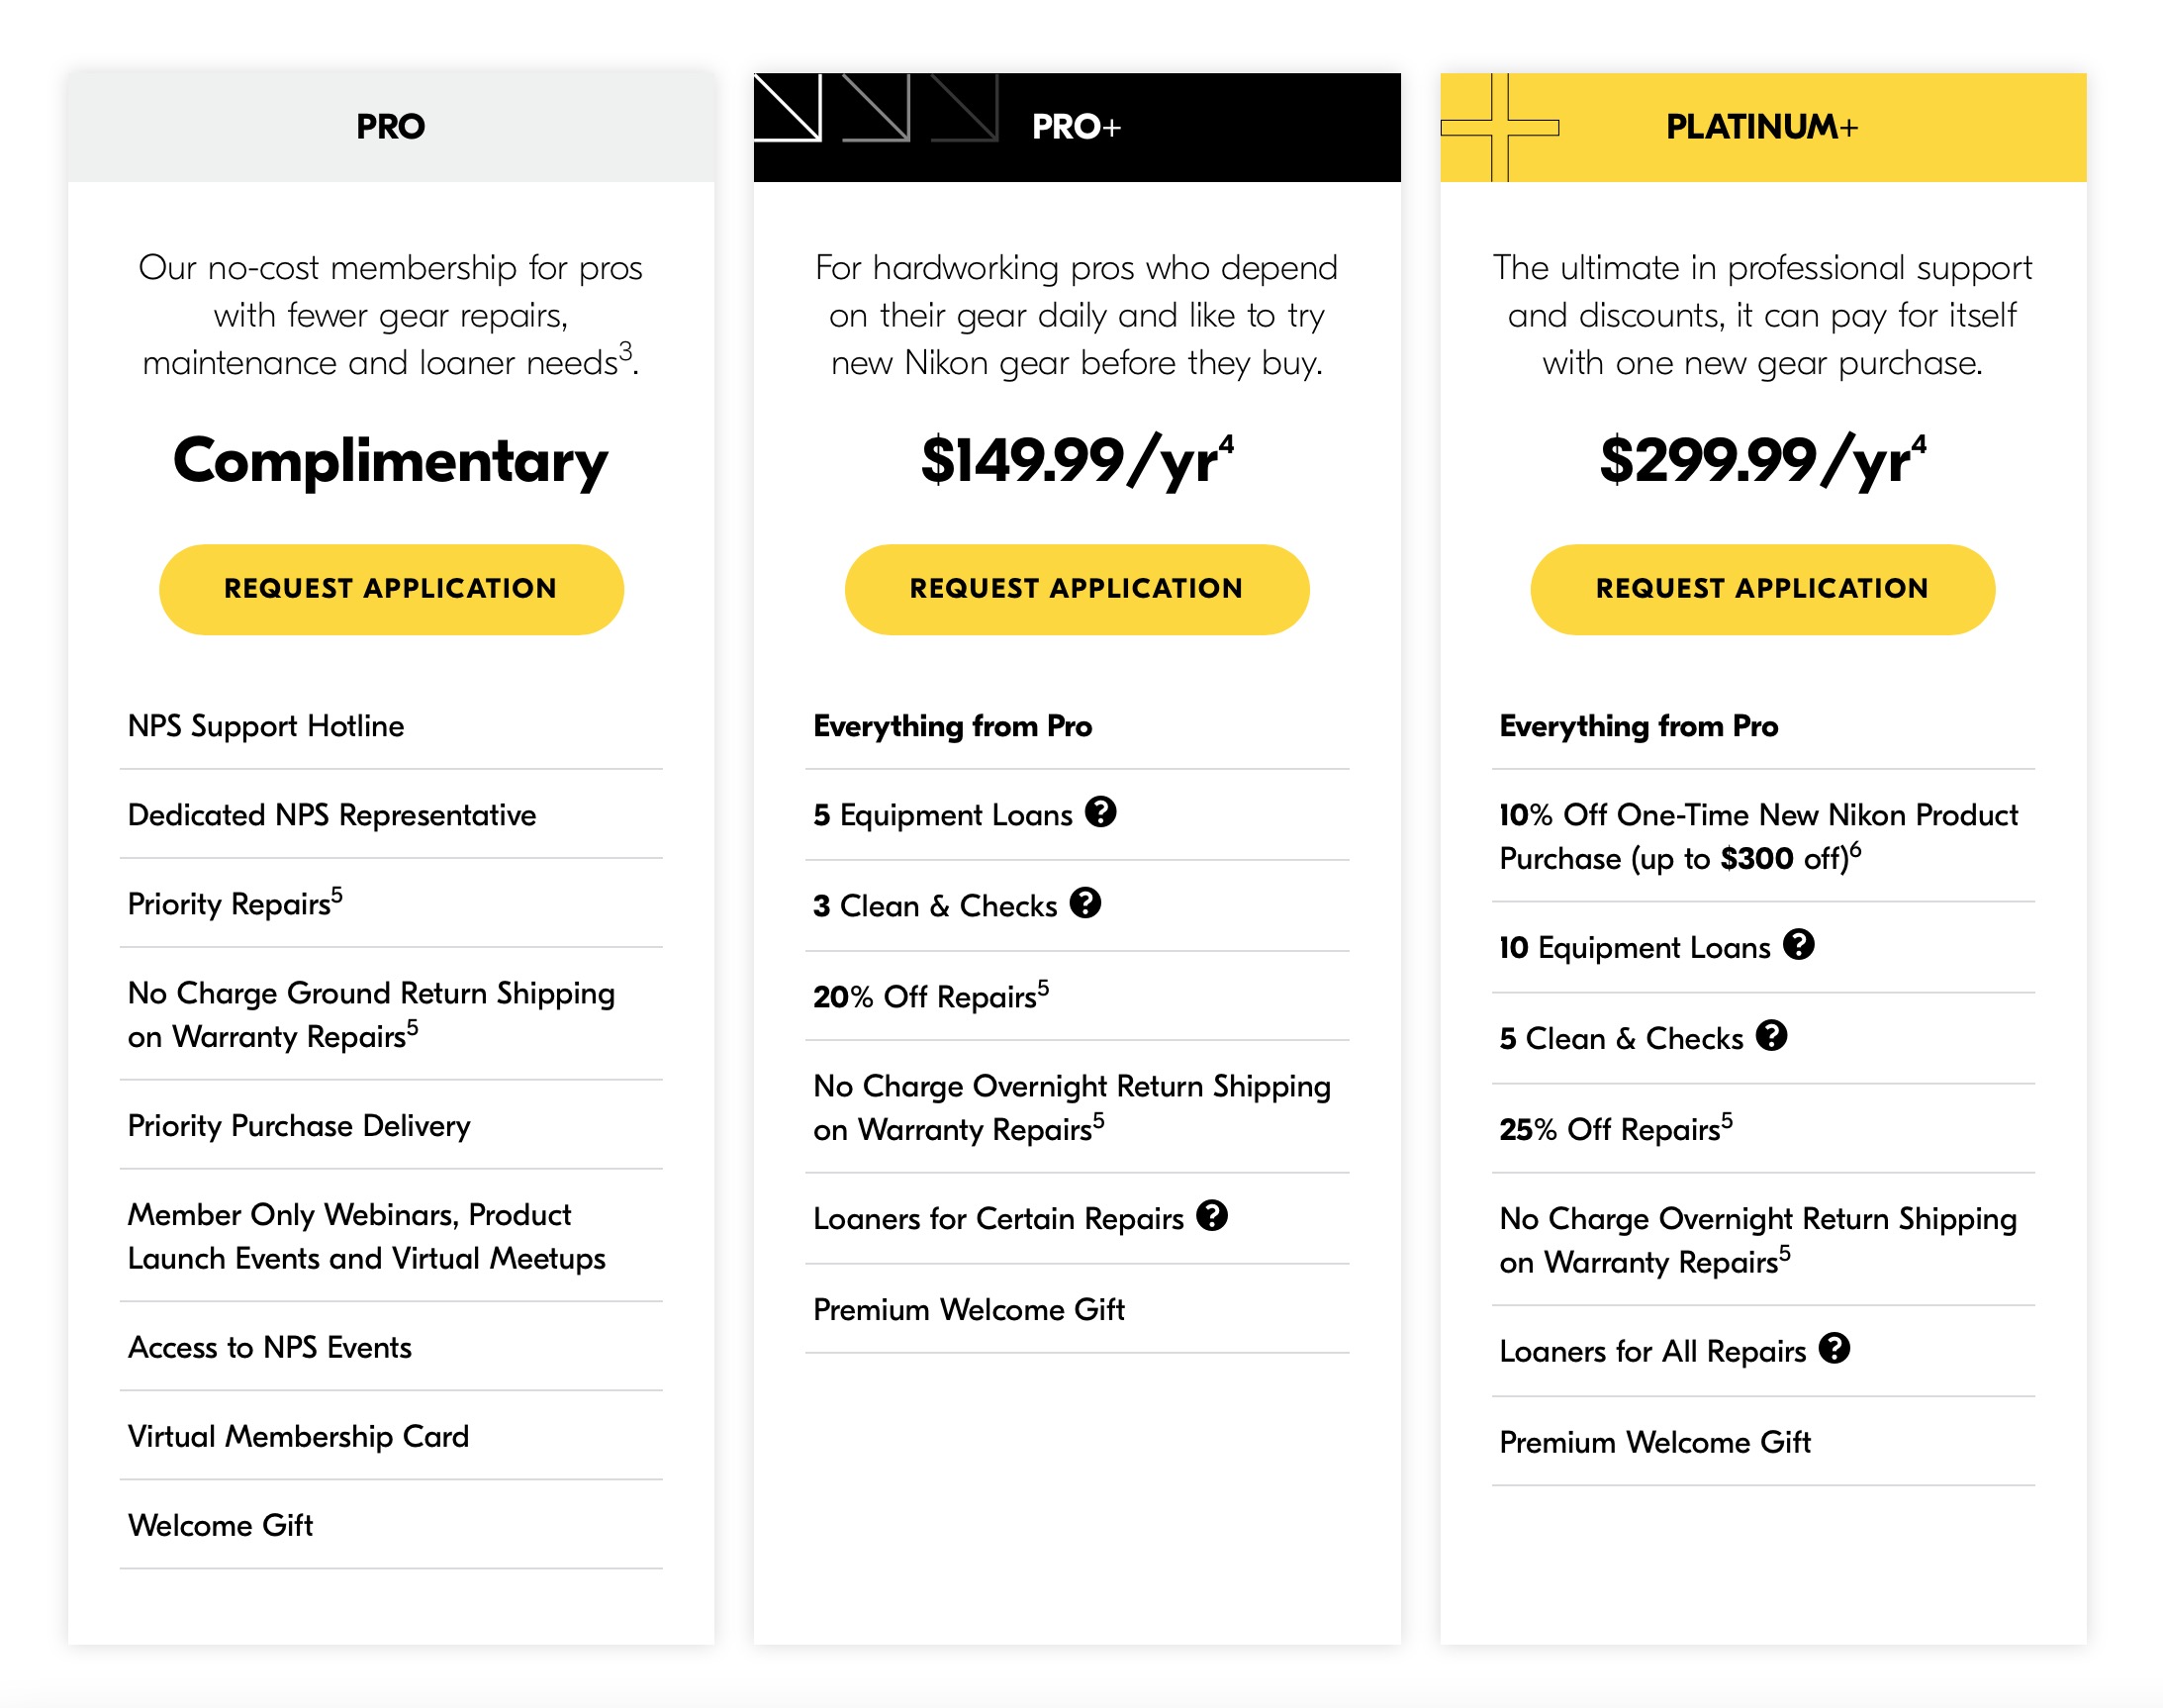This screenshot has height=1708, width=2163.
Task: Request application for the Platinum+ plan
Action: (x=1762, y=589)
